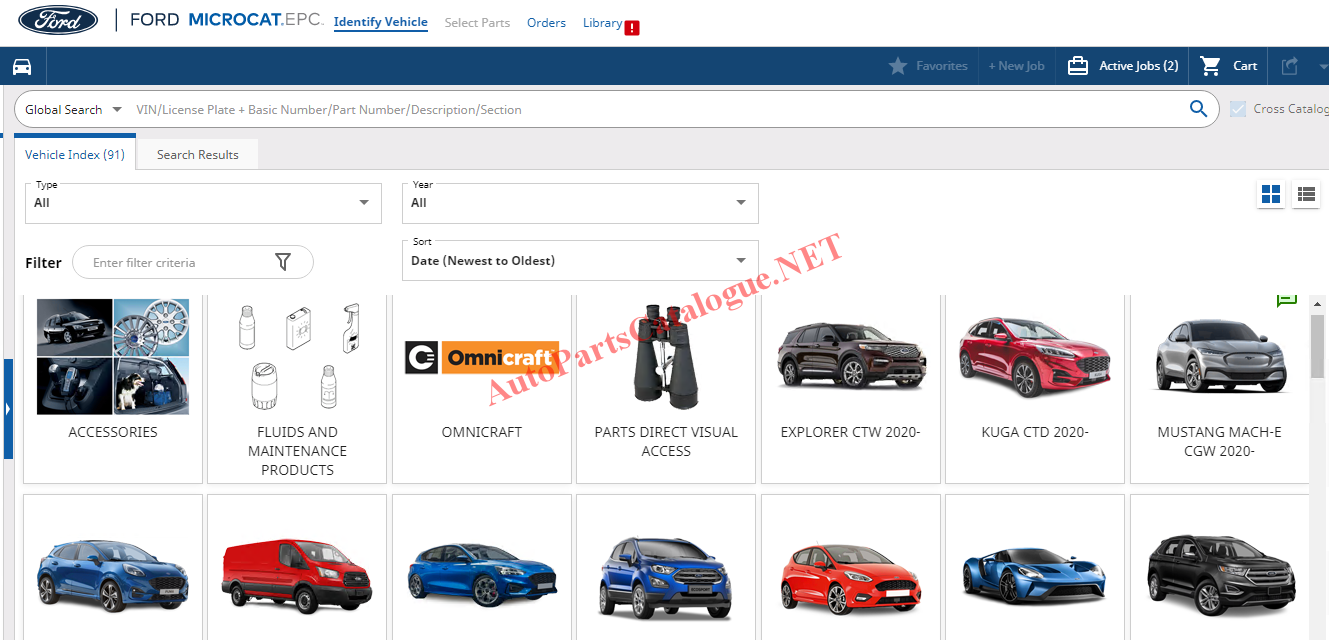Click the Favorites star icon
The width and height of the screenshot is (1329, 640).
point(898,66)
